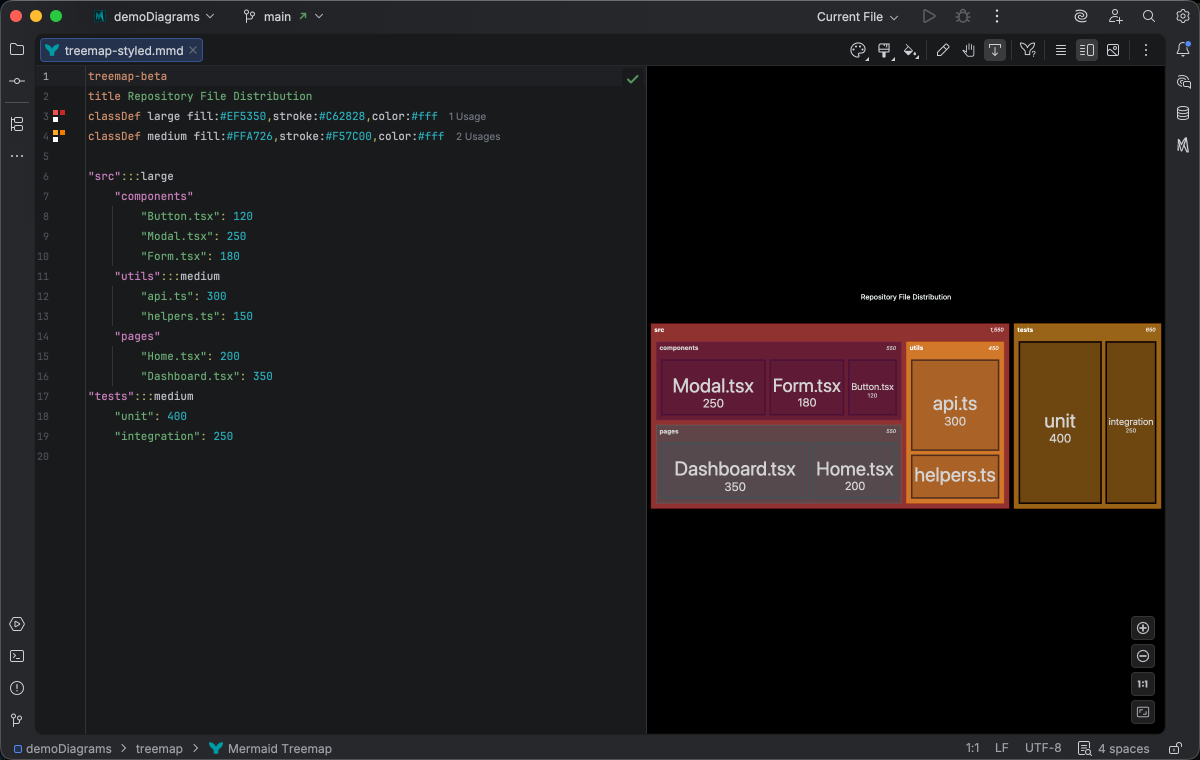Switch to editor and preview split view

(x=1087, y=50)
